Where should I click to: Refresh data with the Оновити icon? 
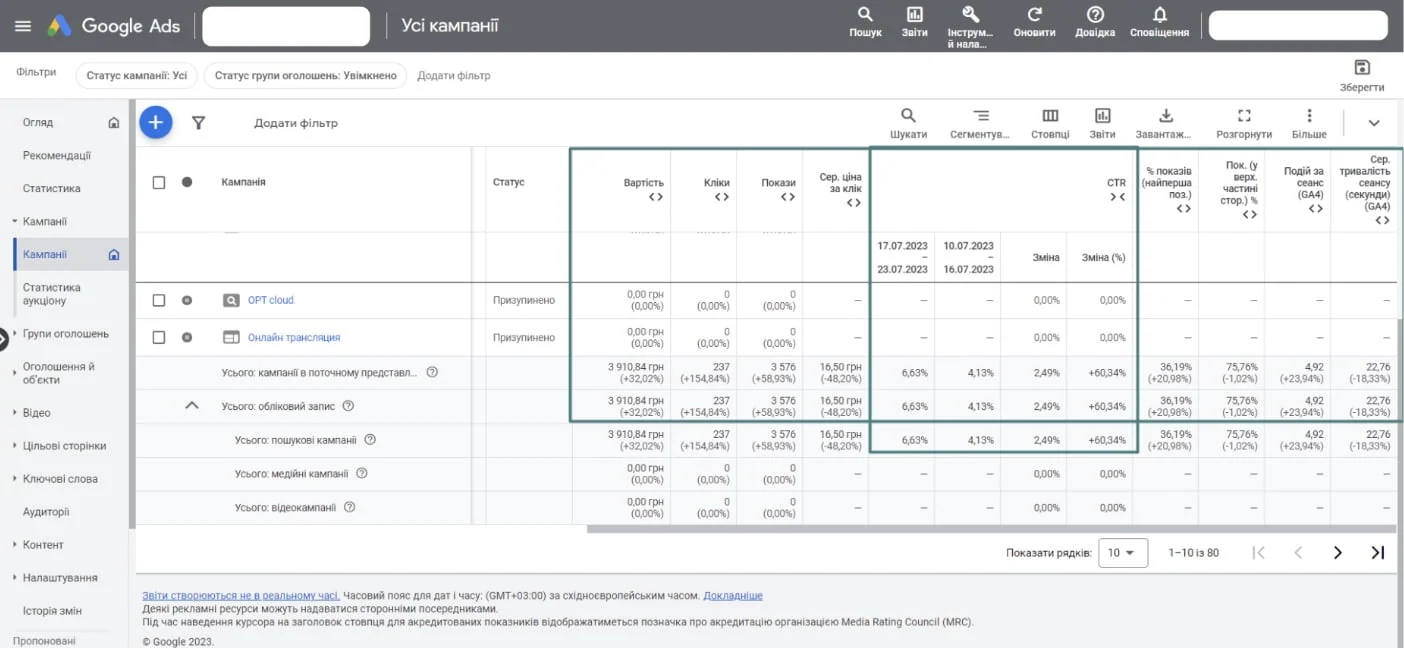point(1034,22)
